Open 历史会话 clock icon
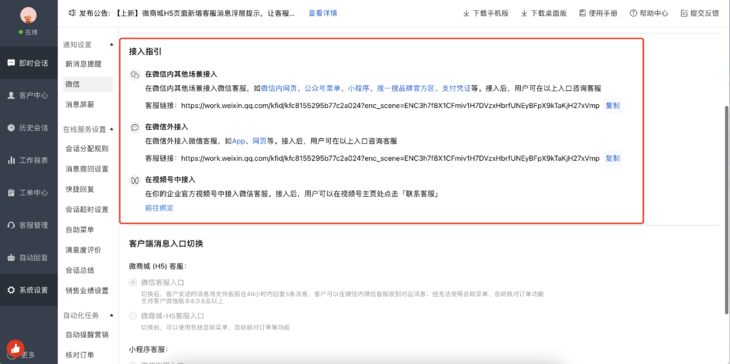 tap(11, 128)
